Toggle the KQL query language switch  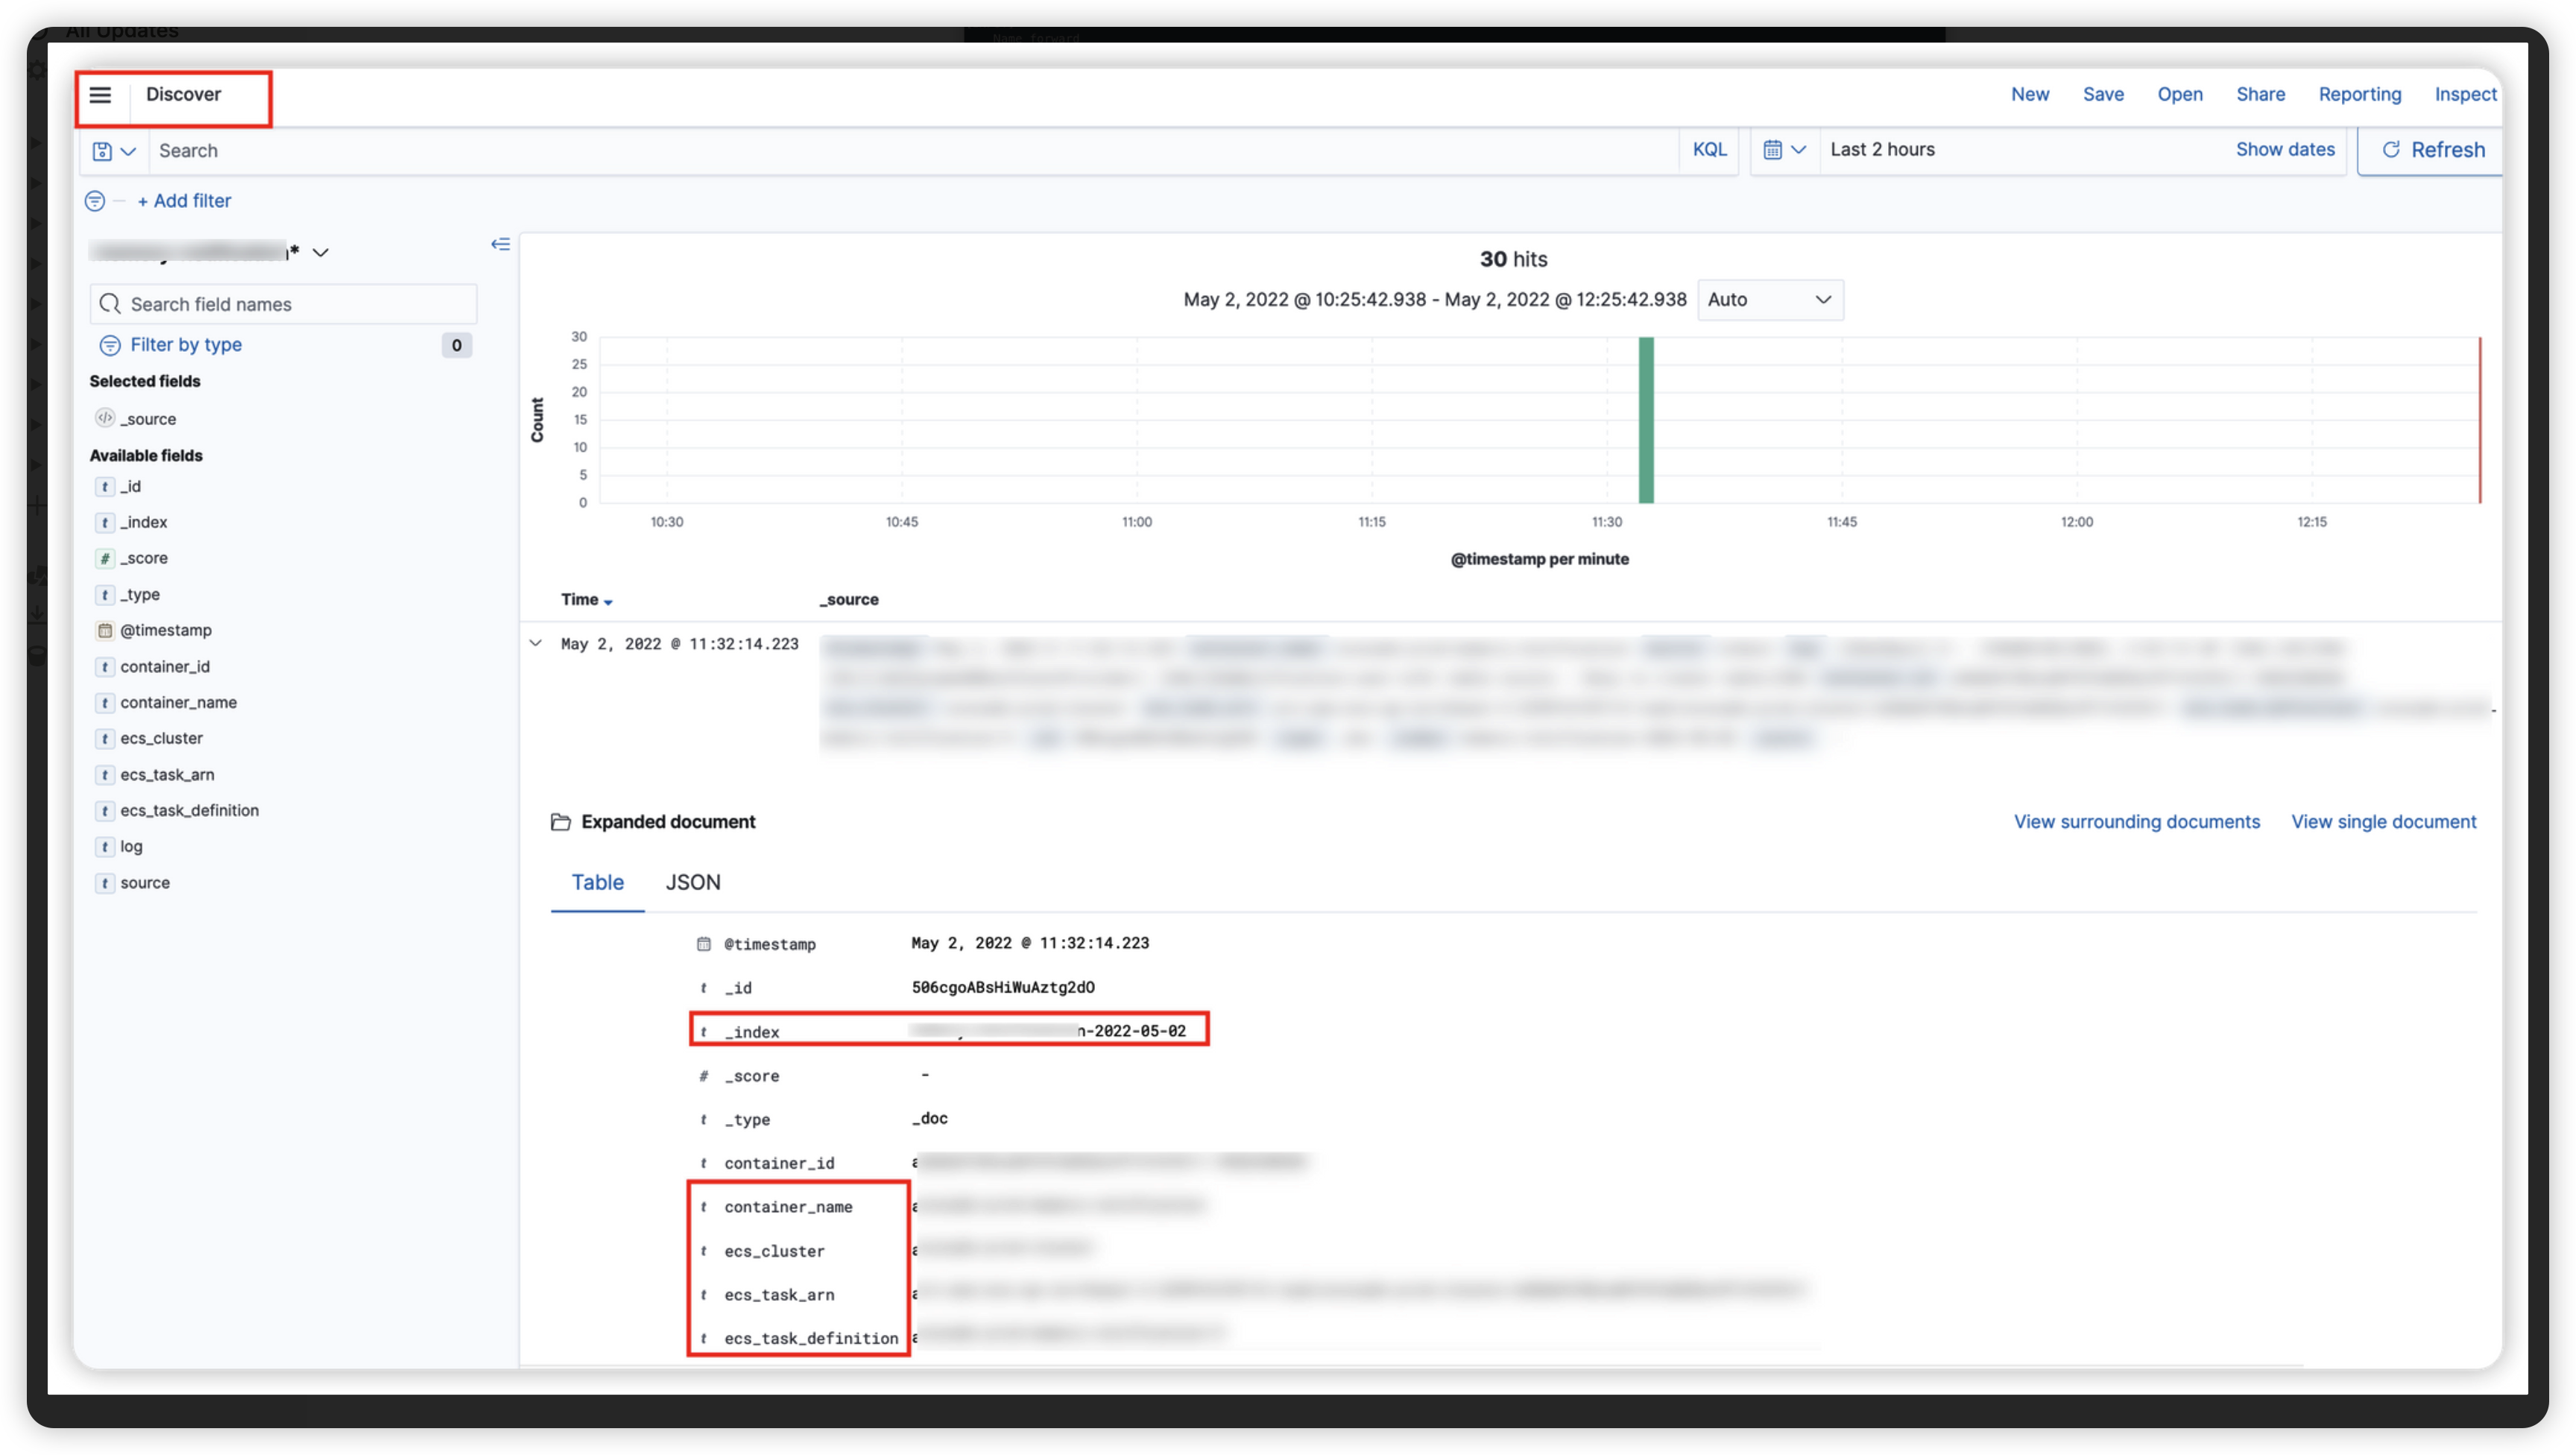(1709, 150)
